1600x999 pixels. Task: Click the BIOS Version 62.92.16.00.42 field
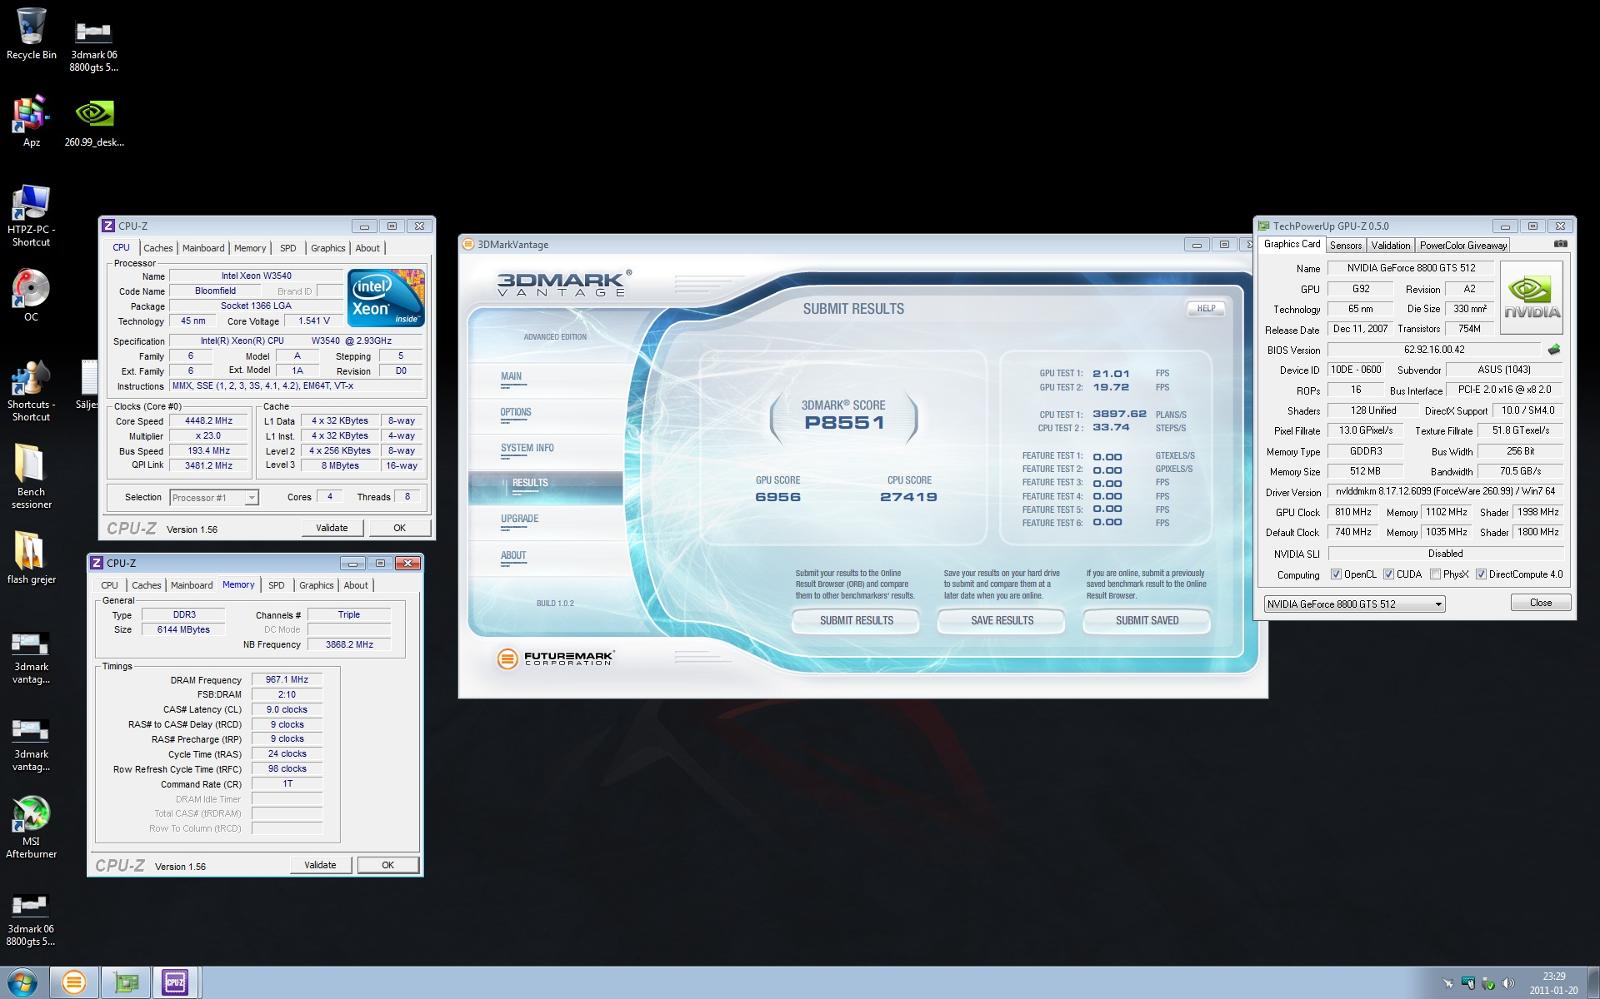(x=1434, y=350)
